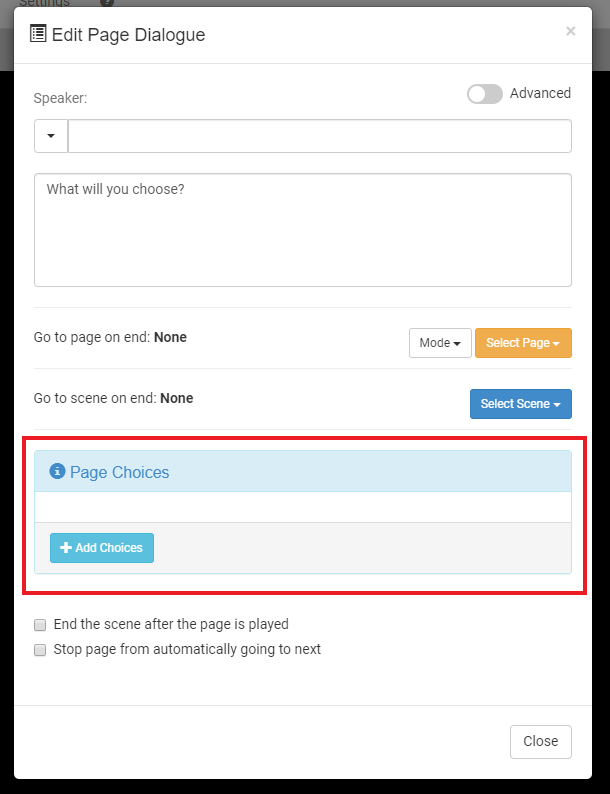Click the Close button at the bottom

pos(540,742)
